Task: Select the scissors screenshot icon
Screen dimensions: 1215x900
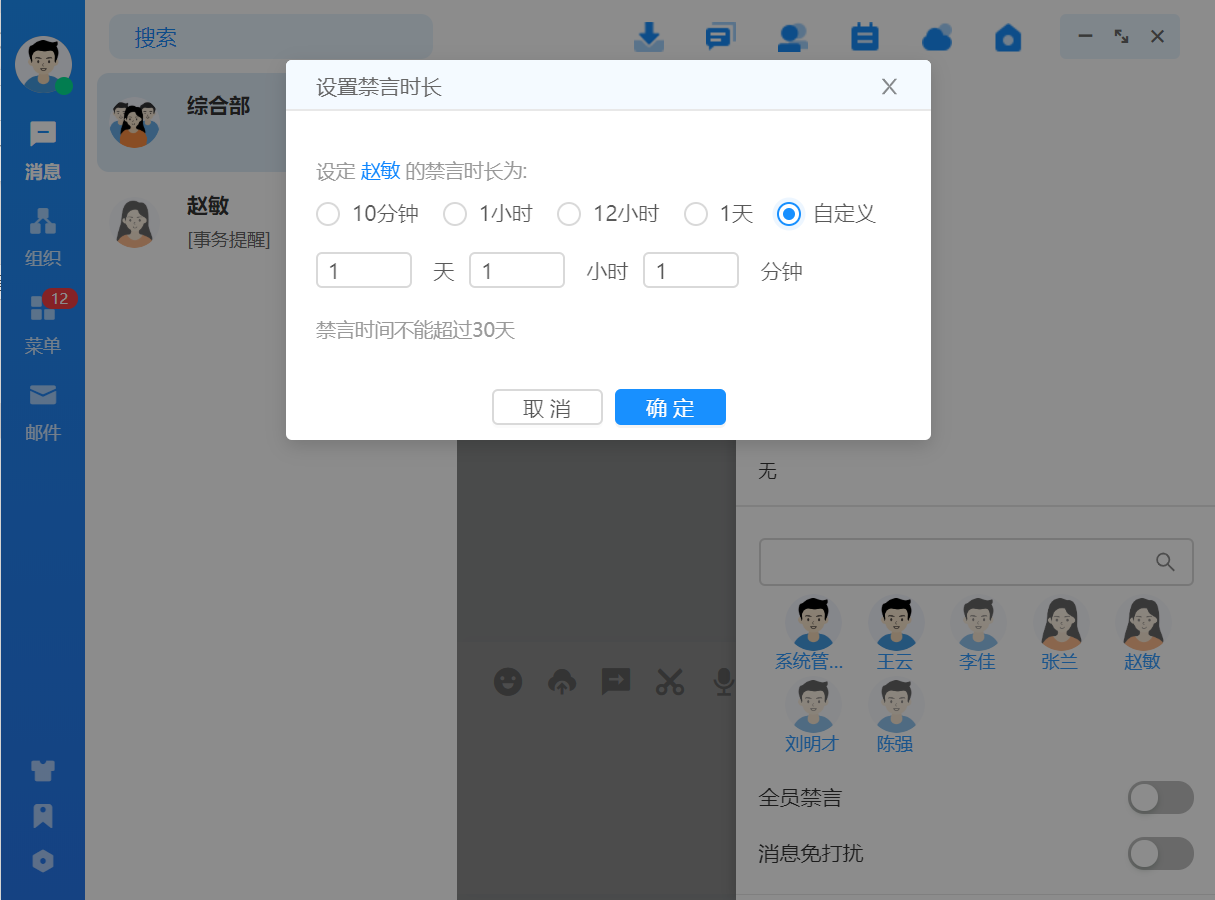Action: [669, 682]
